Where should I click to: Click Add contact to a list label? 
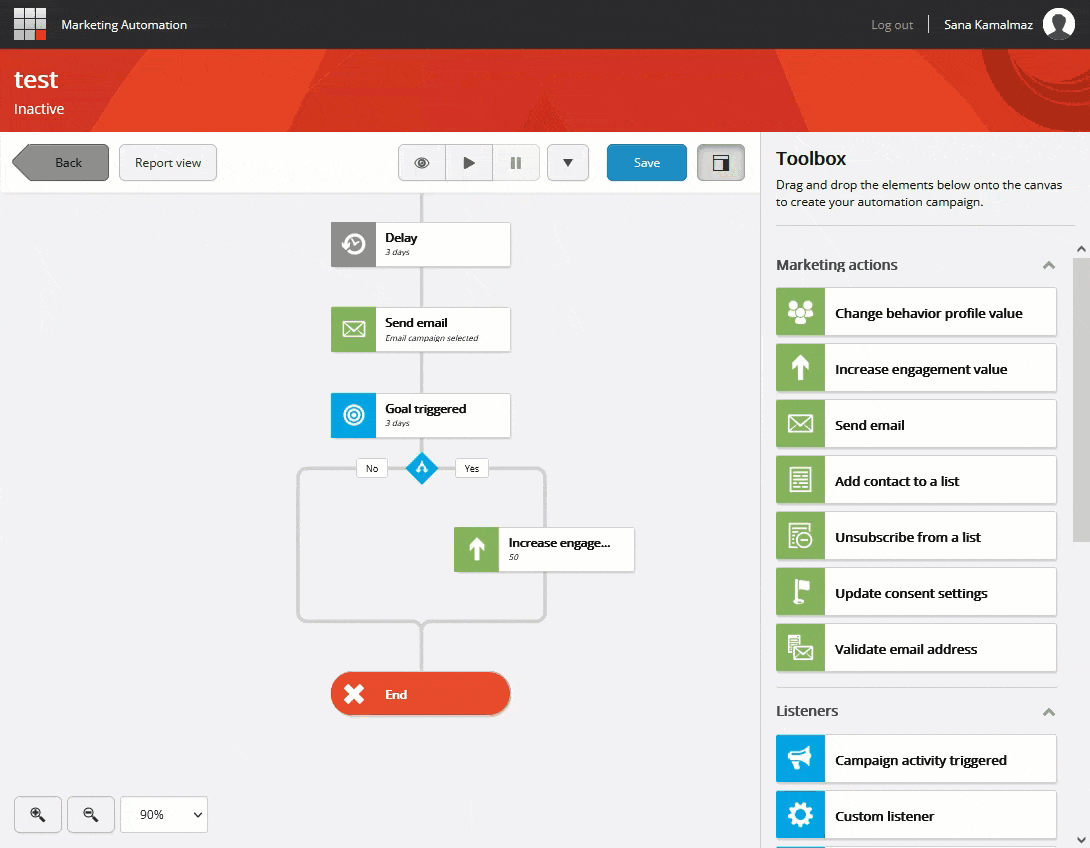[x=897, y=481]
